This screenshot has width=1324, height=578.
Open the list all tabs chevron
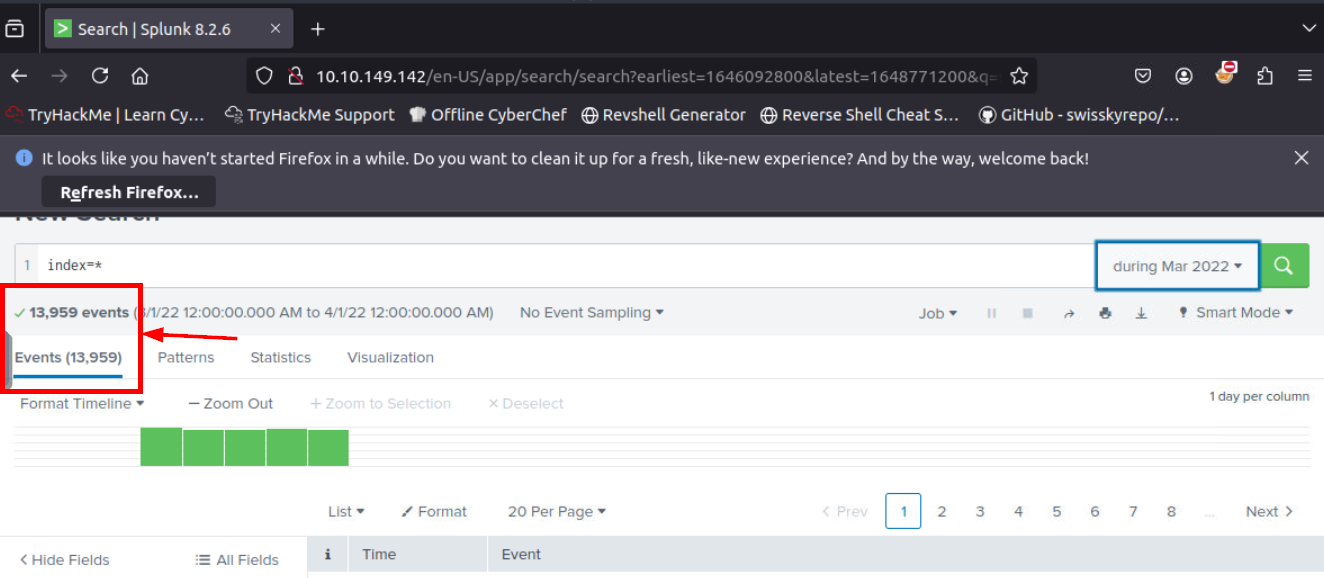[1308, 29]
